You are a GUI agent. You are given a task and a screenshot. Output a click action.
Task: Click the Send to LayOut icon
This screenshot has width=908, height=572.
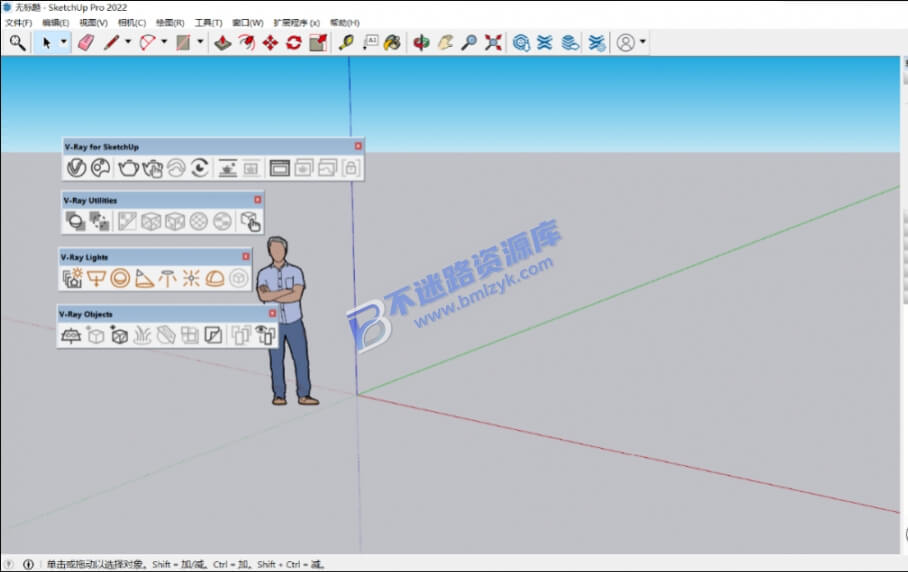coord(570,42)
